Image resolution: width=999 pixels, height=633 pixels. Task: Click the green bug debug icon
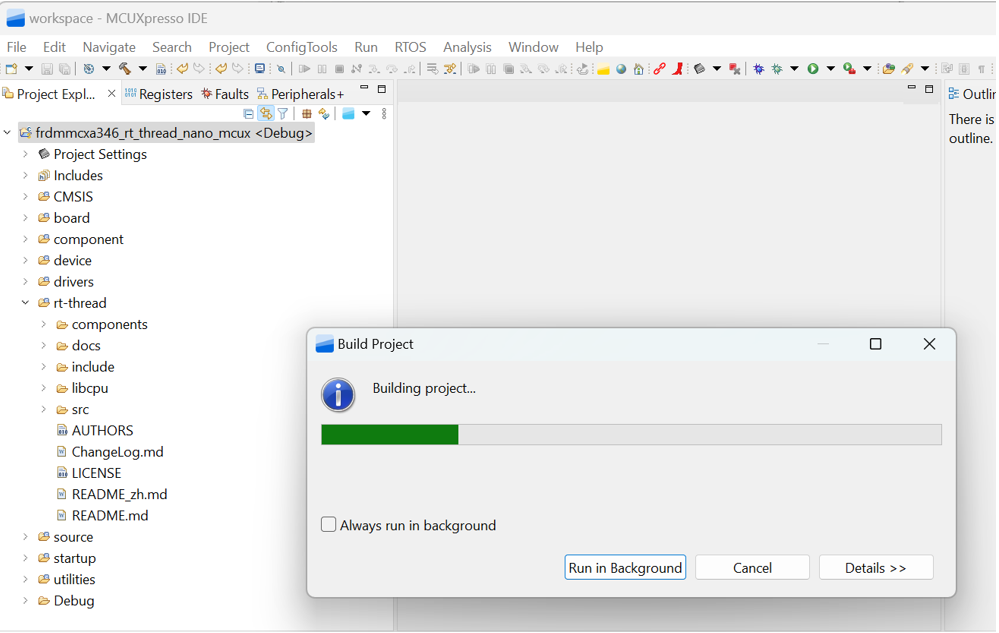tap(777, 69)
